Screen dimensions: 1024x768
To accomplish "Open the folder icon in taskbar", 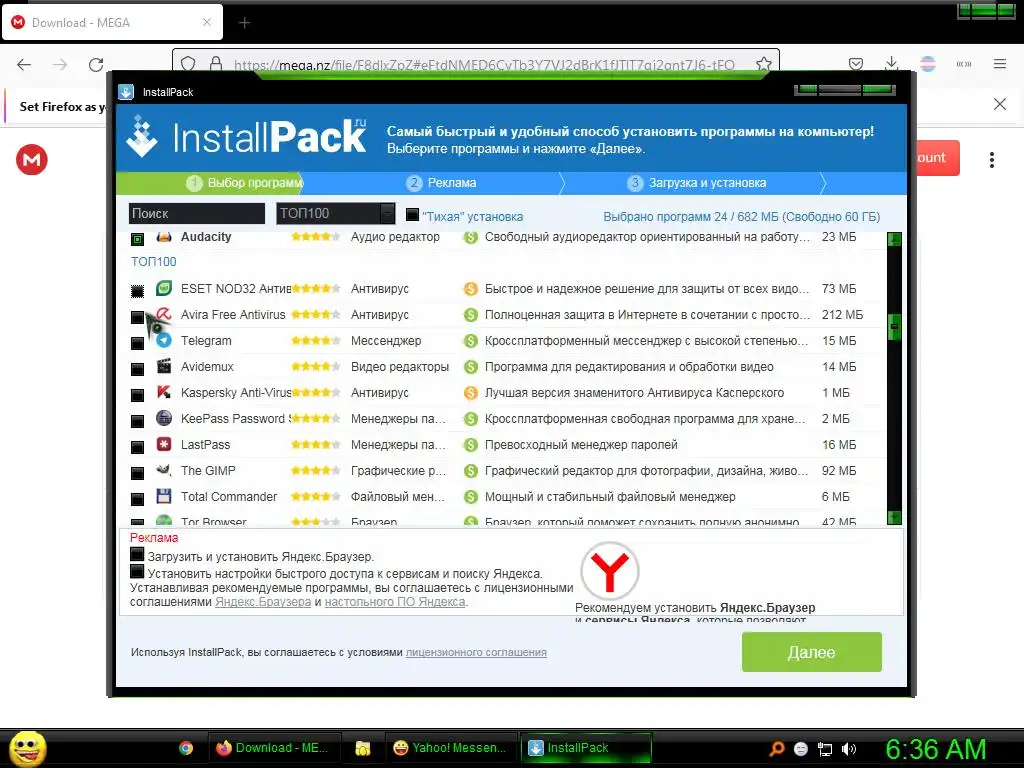I will (362, 748).
